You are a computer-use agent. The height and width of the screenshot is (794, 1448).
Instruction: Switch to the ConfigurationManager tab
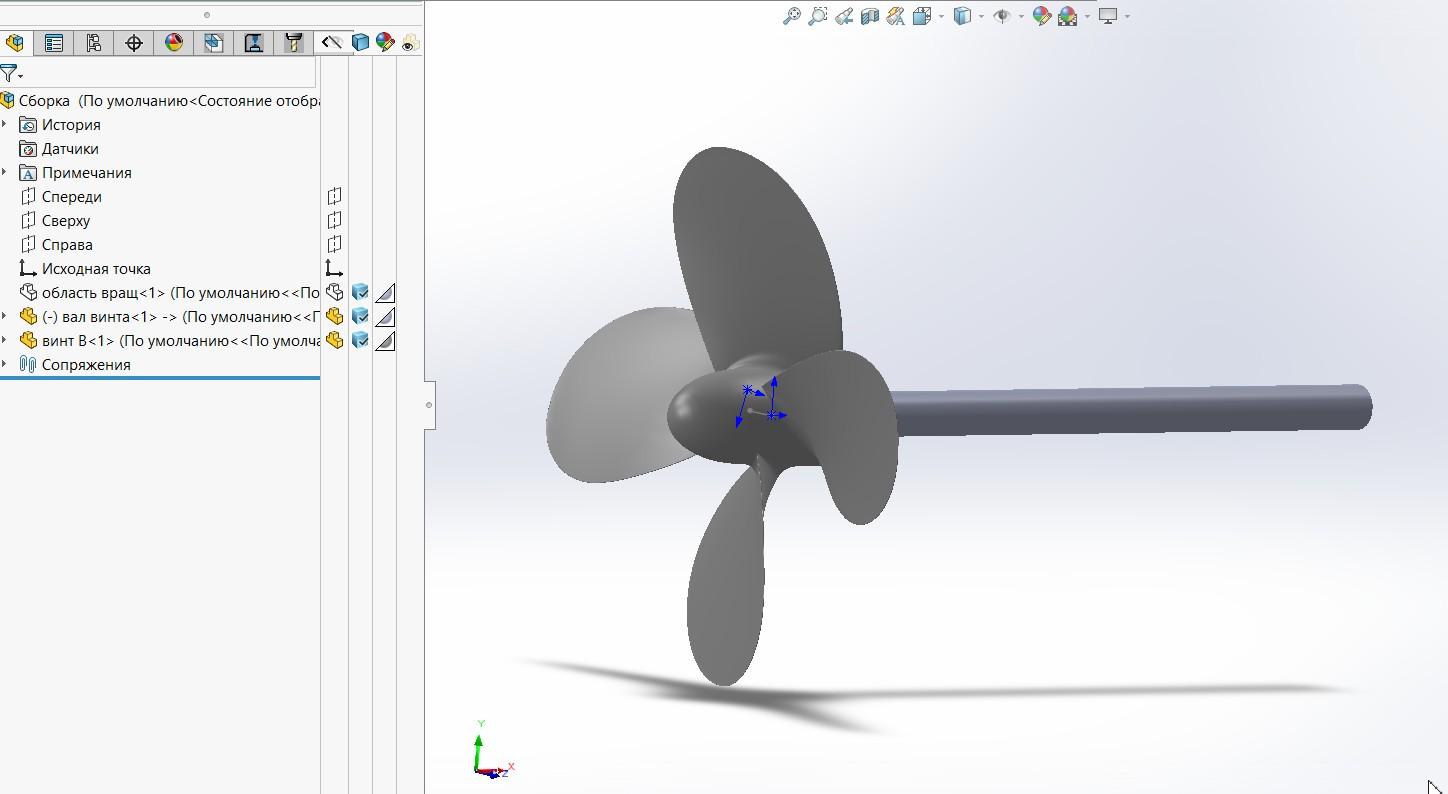pyautogui.click(x=93, y=43)
